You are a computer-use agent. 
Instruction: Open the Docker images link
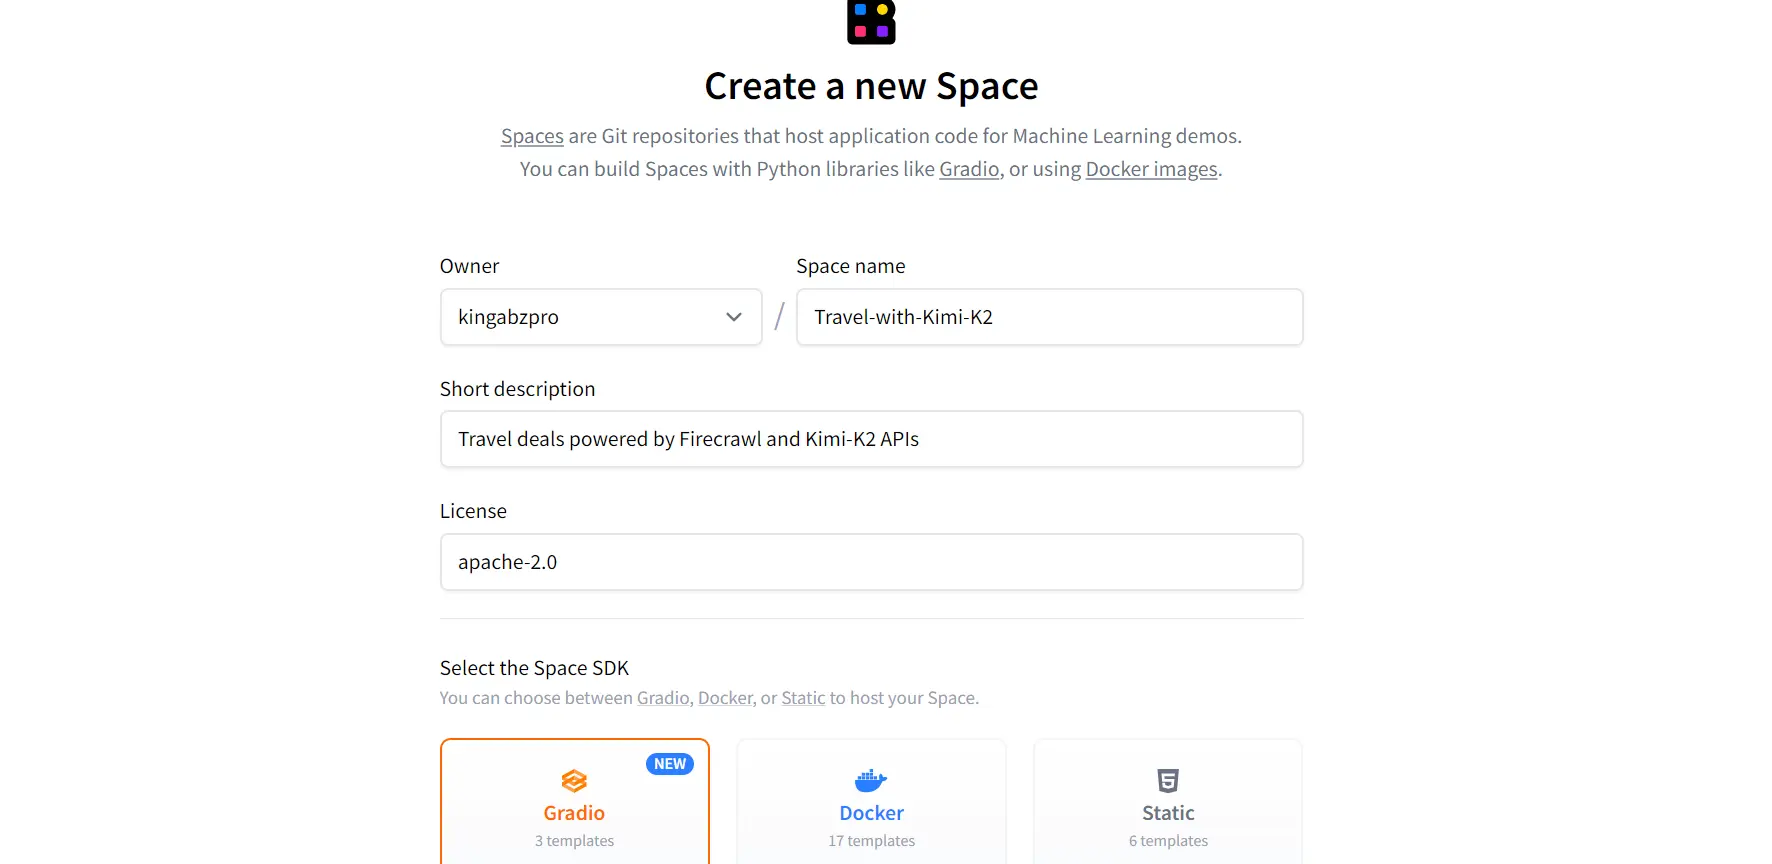(x=1150, y=169)
